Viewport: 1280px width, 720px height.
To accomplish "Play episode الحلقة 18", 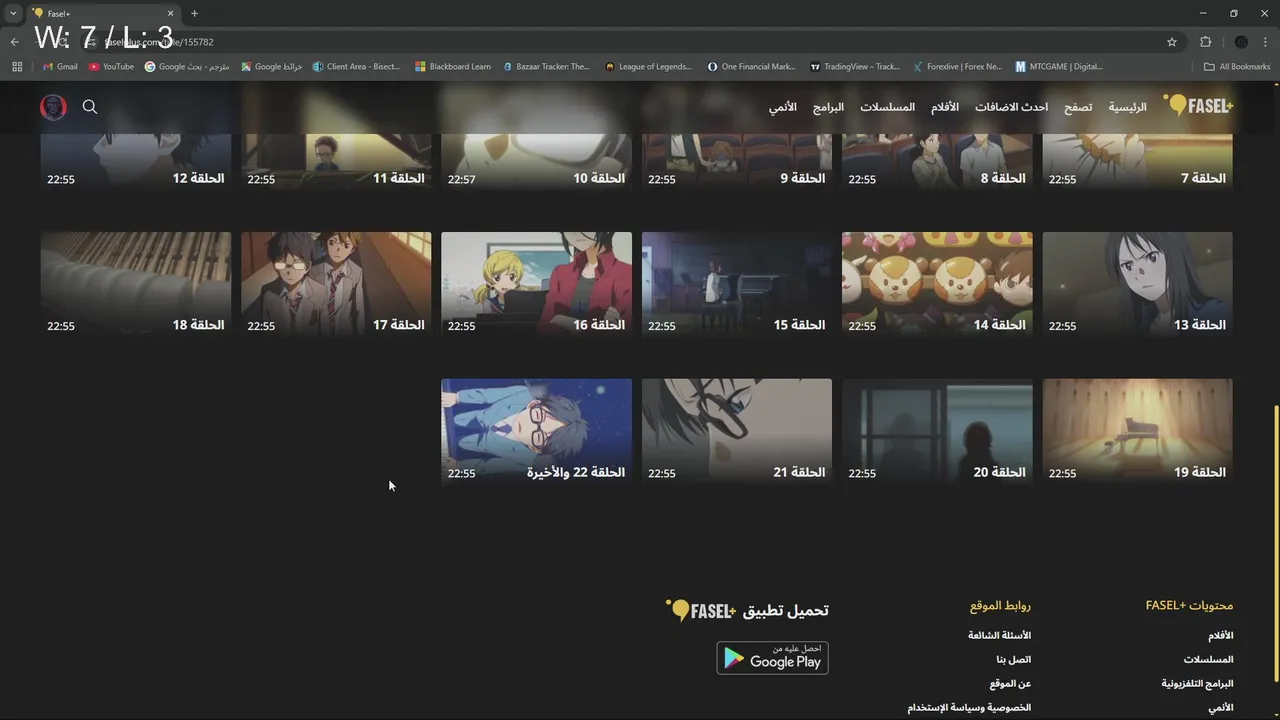I will tap(136, 285).
